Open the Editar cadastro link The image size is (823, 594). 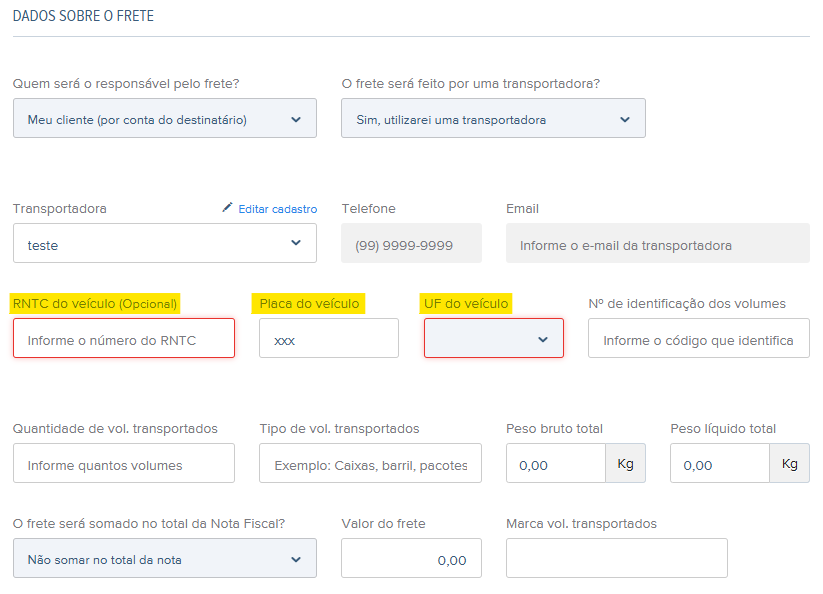[278, 209]
